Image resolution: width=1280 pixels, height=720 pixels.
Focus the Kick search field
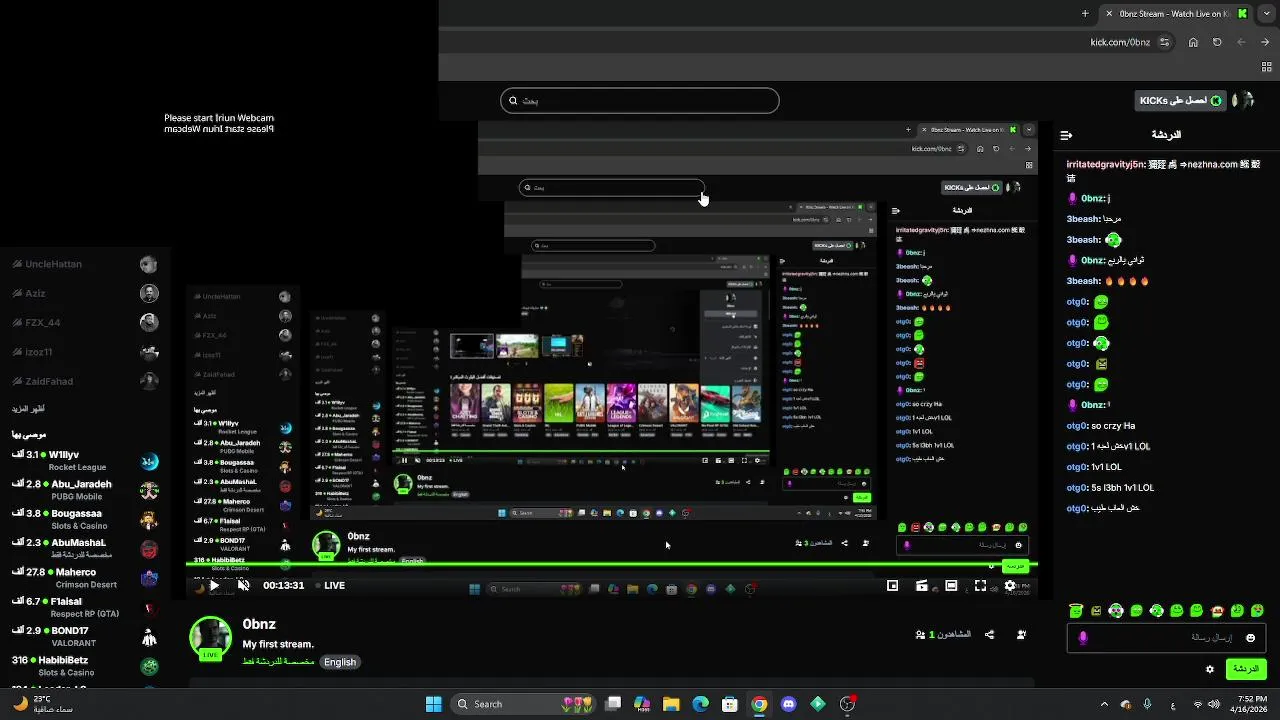pos(640,101)
